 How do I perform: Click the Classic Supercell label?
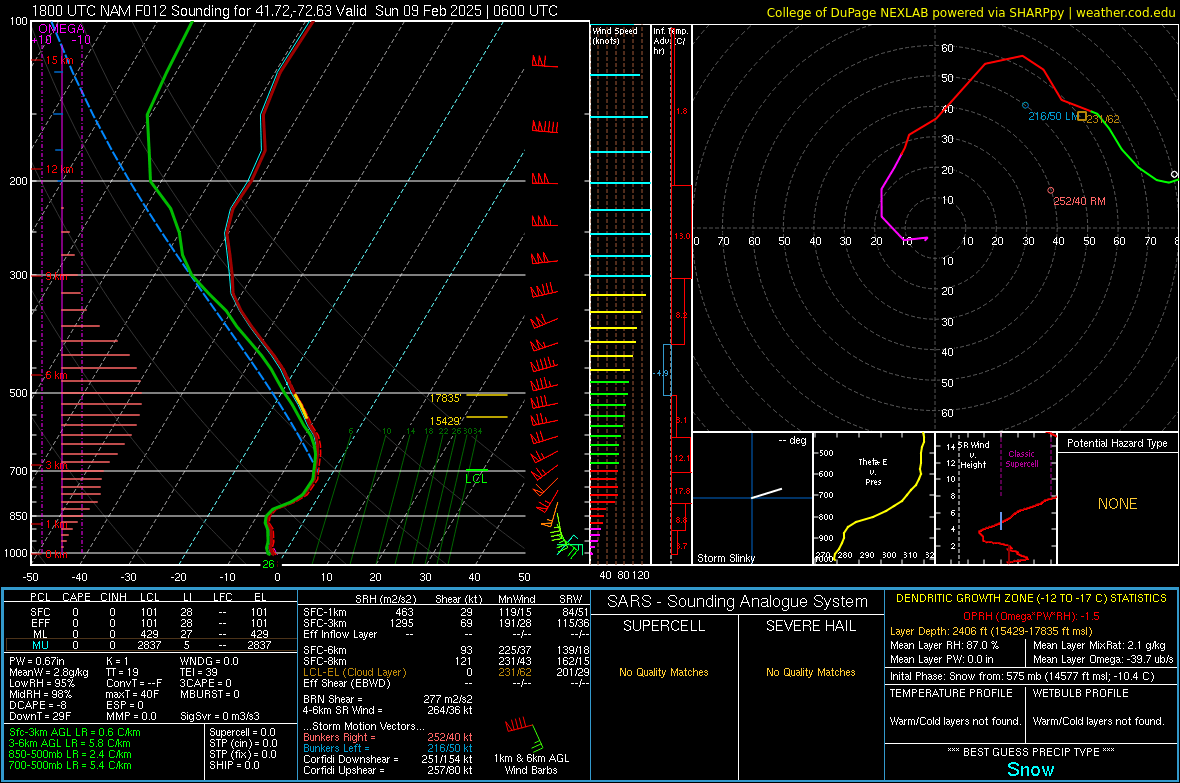1021,459
